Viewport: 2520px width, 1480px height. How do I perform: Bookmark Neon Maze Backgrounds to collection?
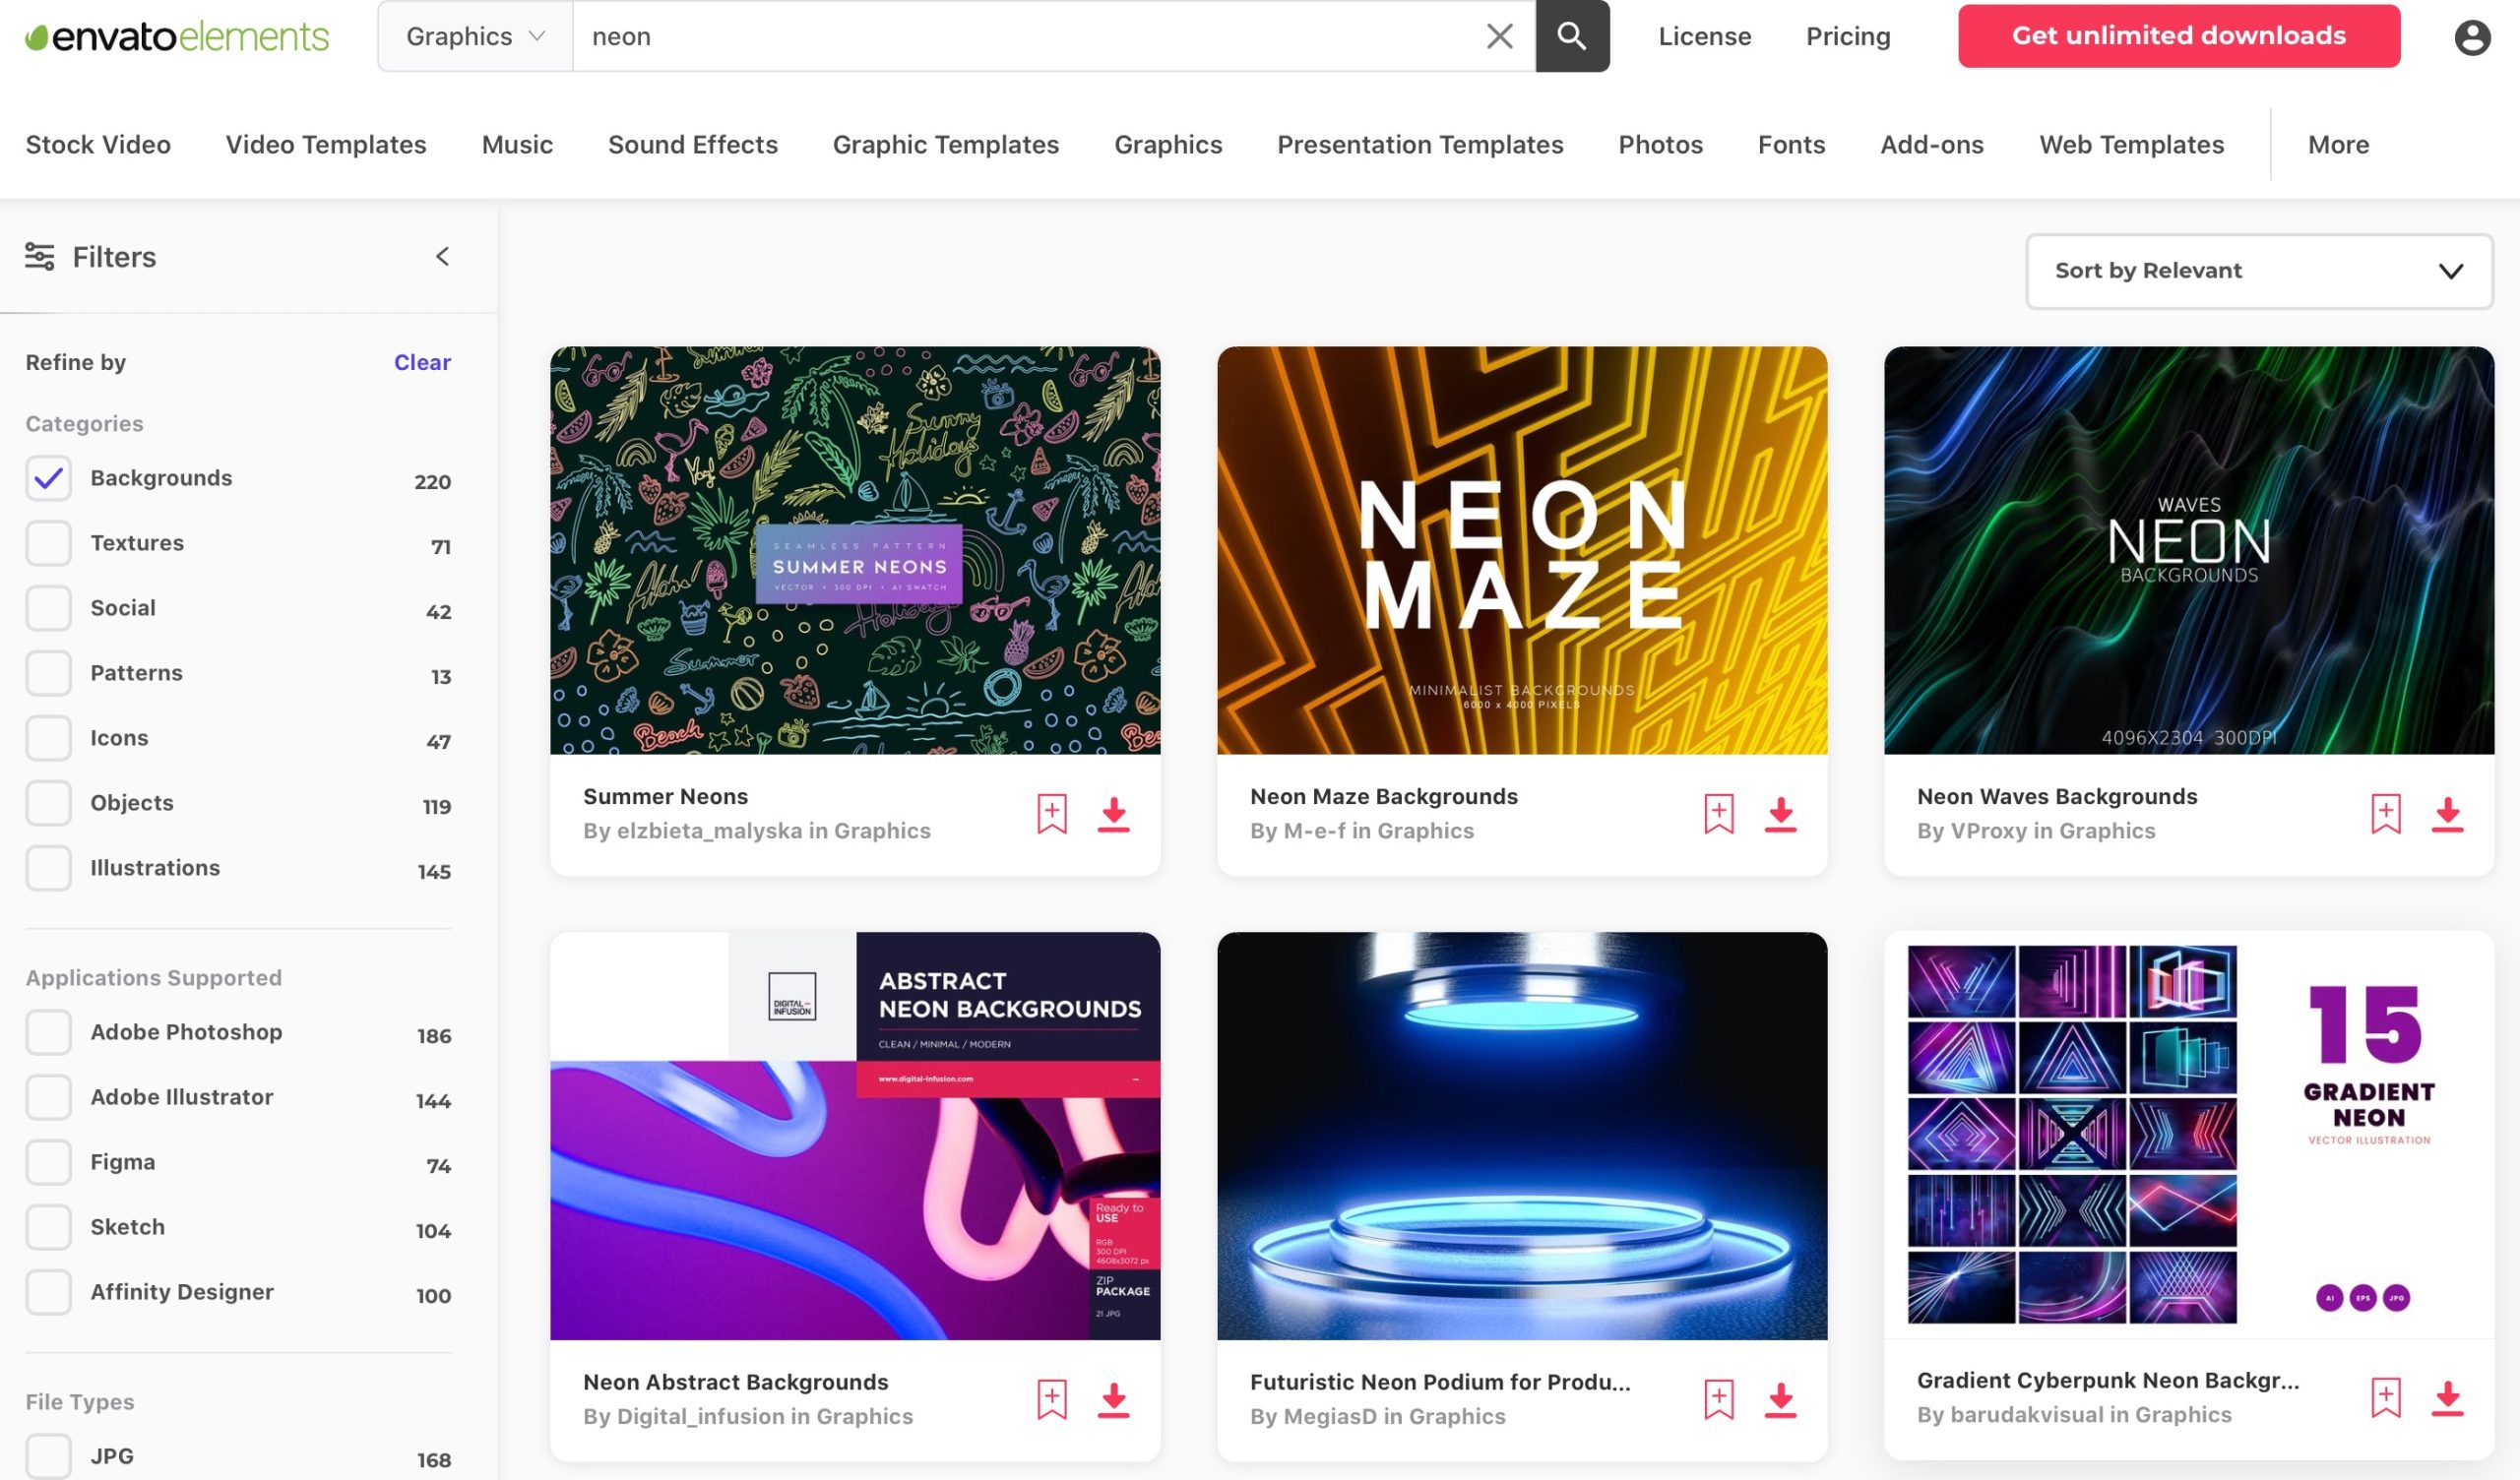(x=1718, y=814)
